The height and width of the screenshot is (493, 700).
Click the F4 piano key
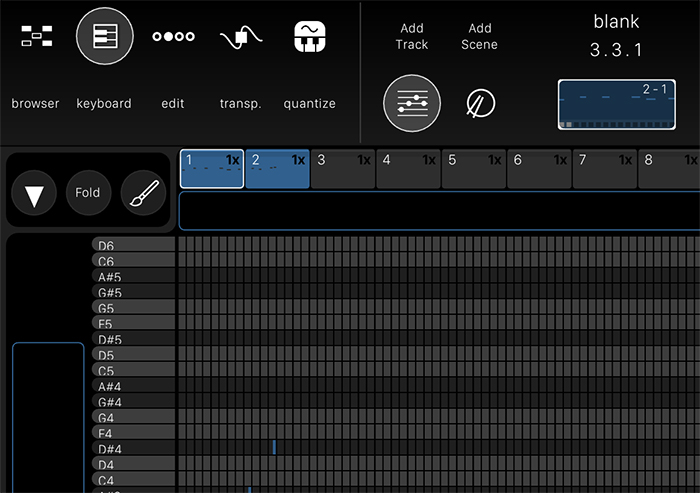[133, 432]
